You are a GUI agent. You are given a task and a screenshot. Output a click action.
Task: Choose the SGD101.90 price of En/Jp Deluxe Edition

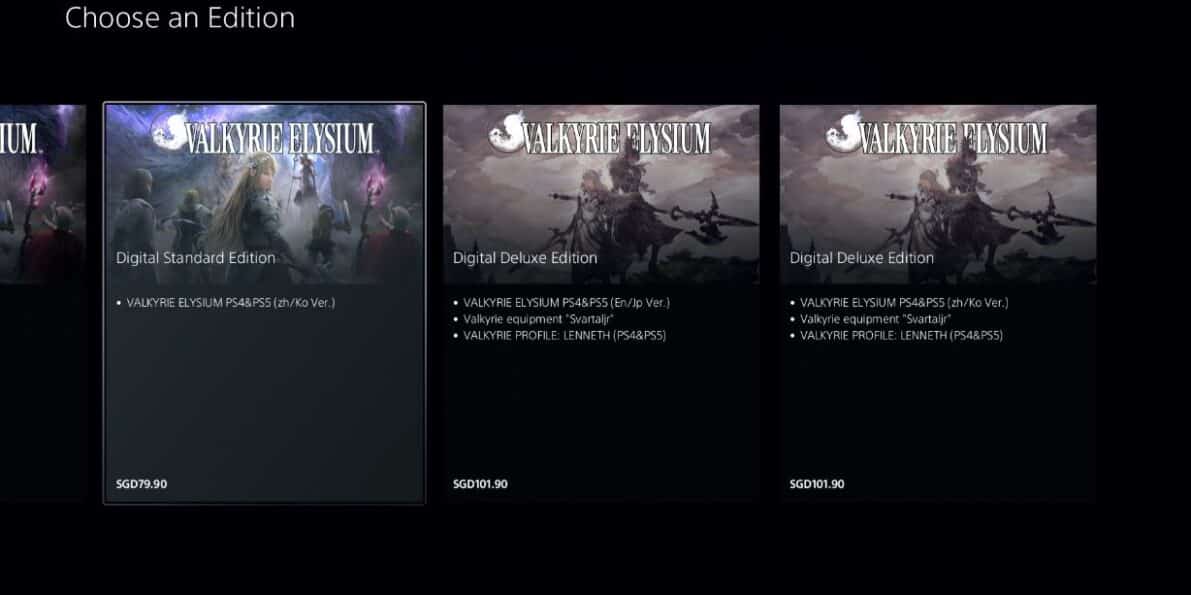point(480,484)
